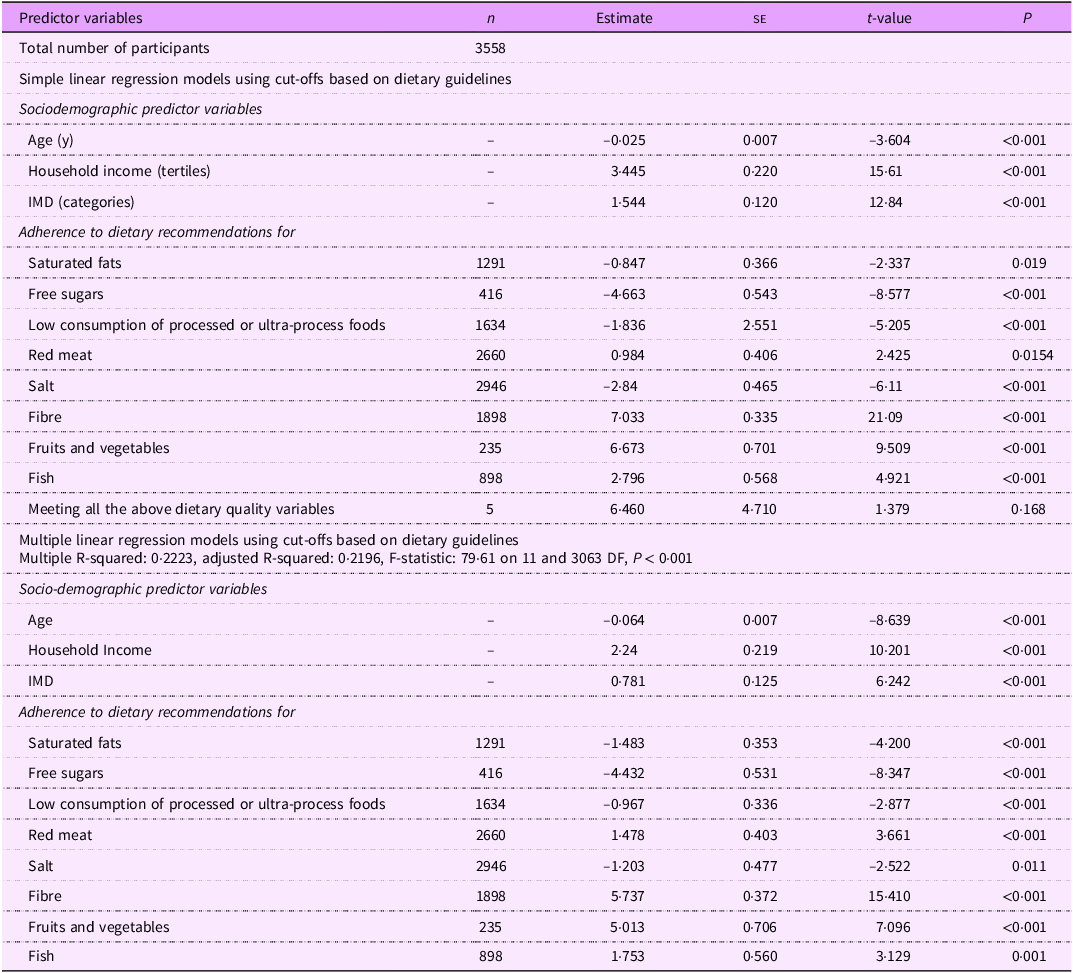This screenshot has width=1073, height=973.
Task: Click the estimate −4·432
Action: 624,773
